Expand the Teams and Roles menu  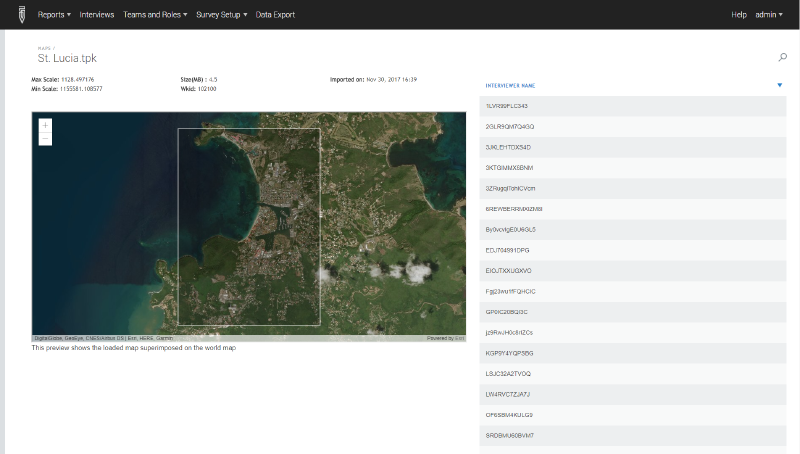[155, 15]
